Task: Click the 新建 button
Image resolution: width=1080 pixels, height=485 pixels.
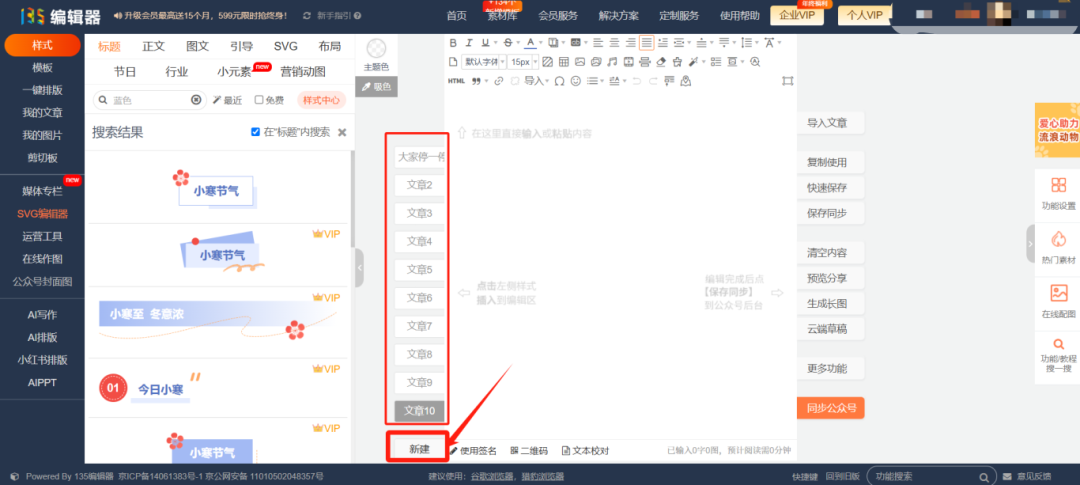Action: click(419, 449)
